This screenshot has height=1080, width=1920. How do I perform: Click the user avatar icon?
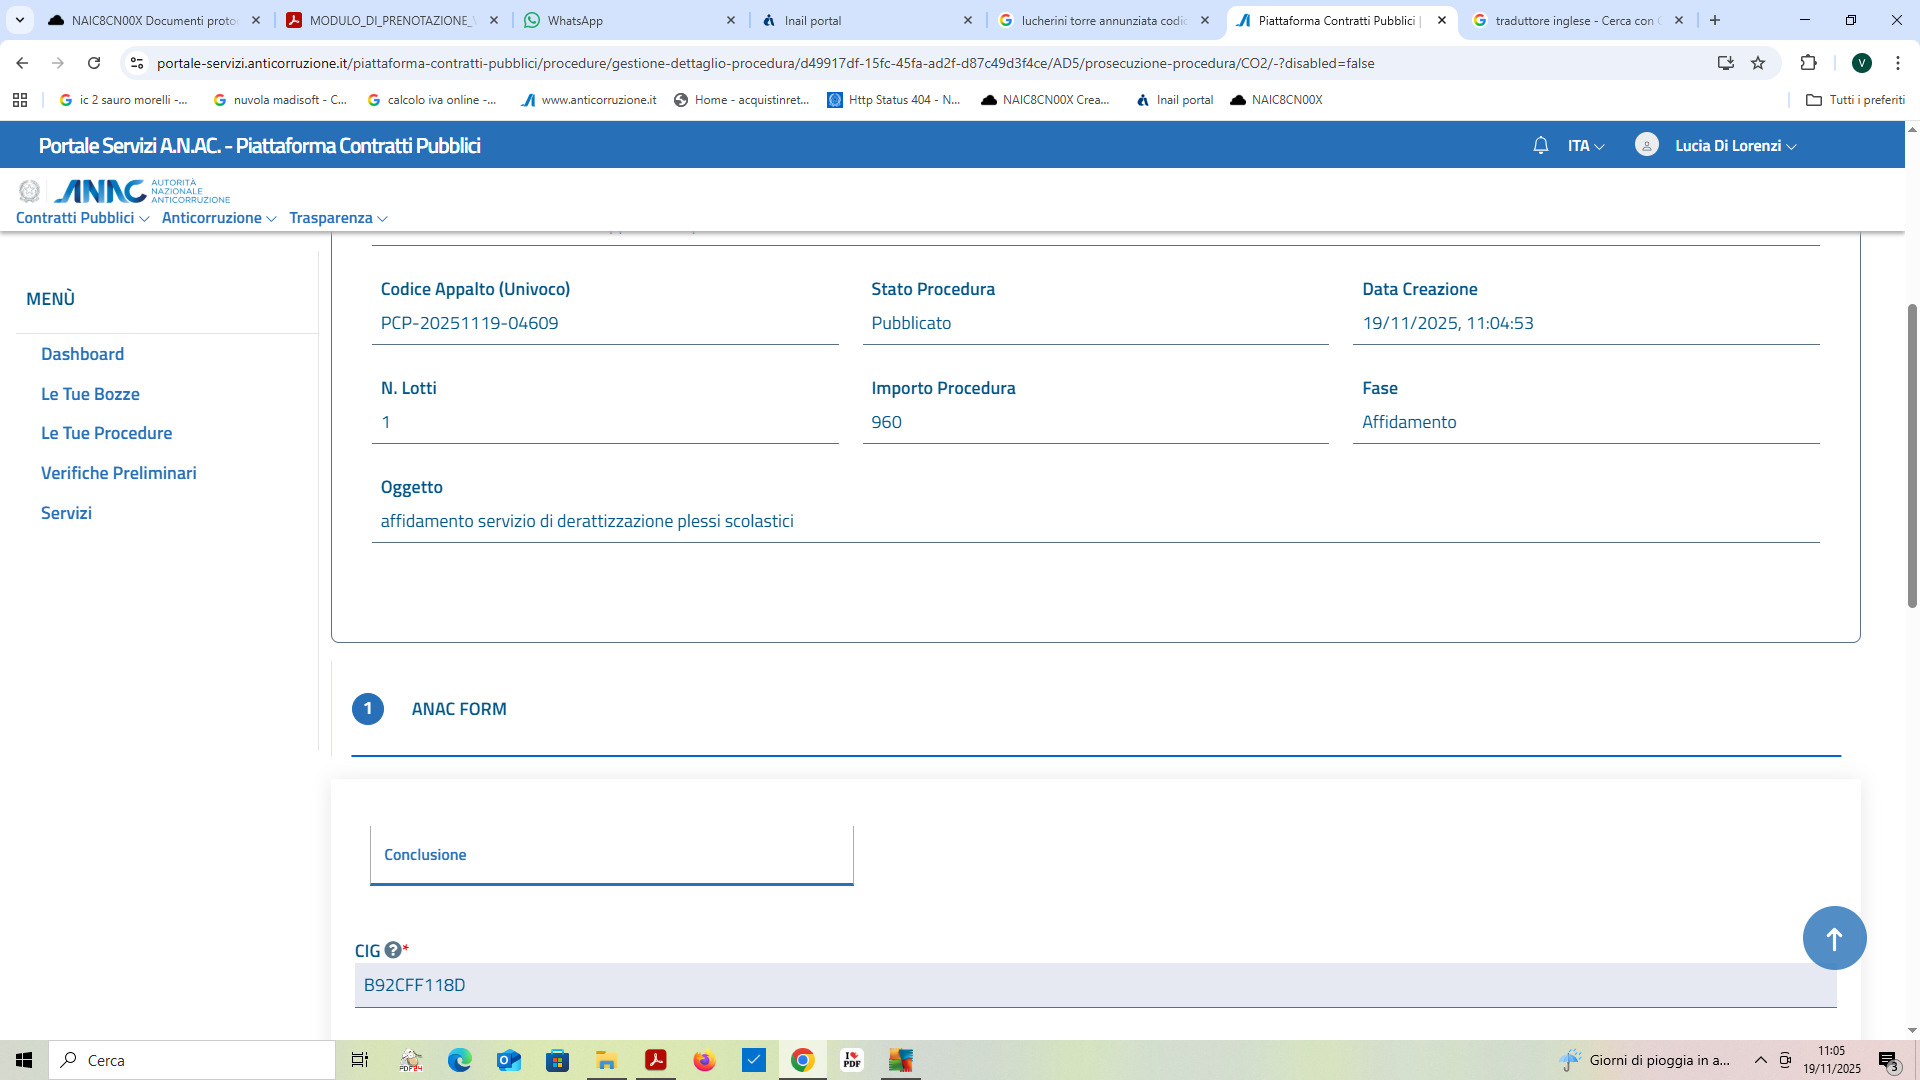(1646, 146)
